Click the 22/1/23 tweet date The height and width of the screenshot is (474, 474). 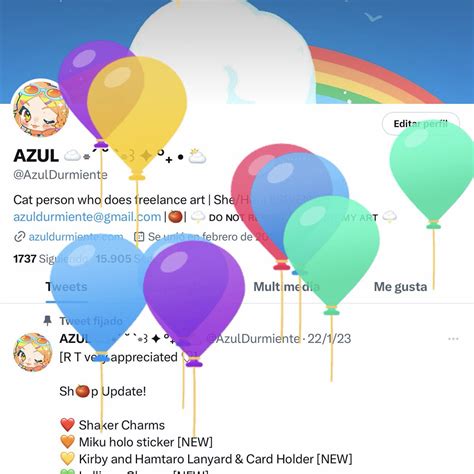(x=329, y=339)
